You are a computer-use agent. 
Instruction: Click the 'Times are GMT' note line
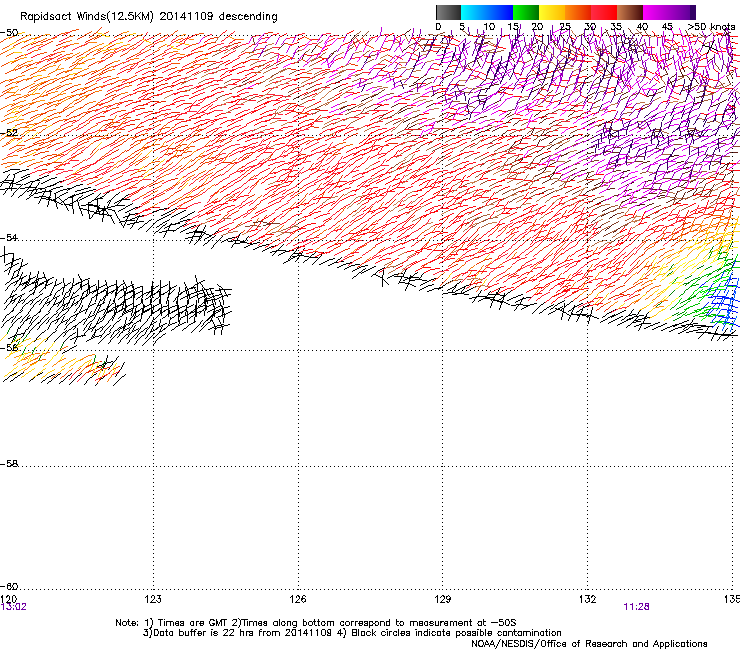click(316, 623)
